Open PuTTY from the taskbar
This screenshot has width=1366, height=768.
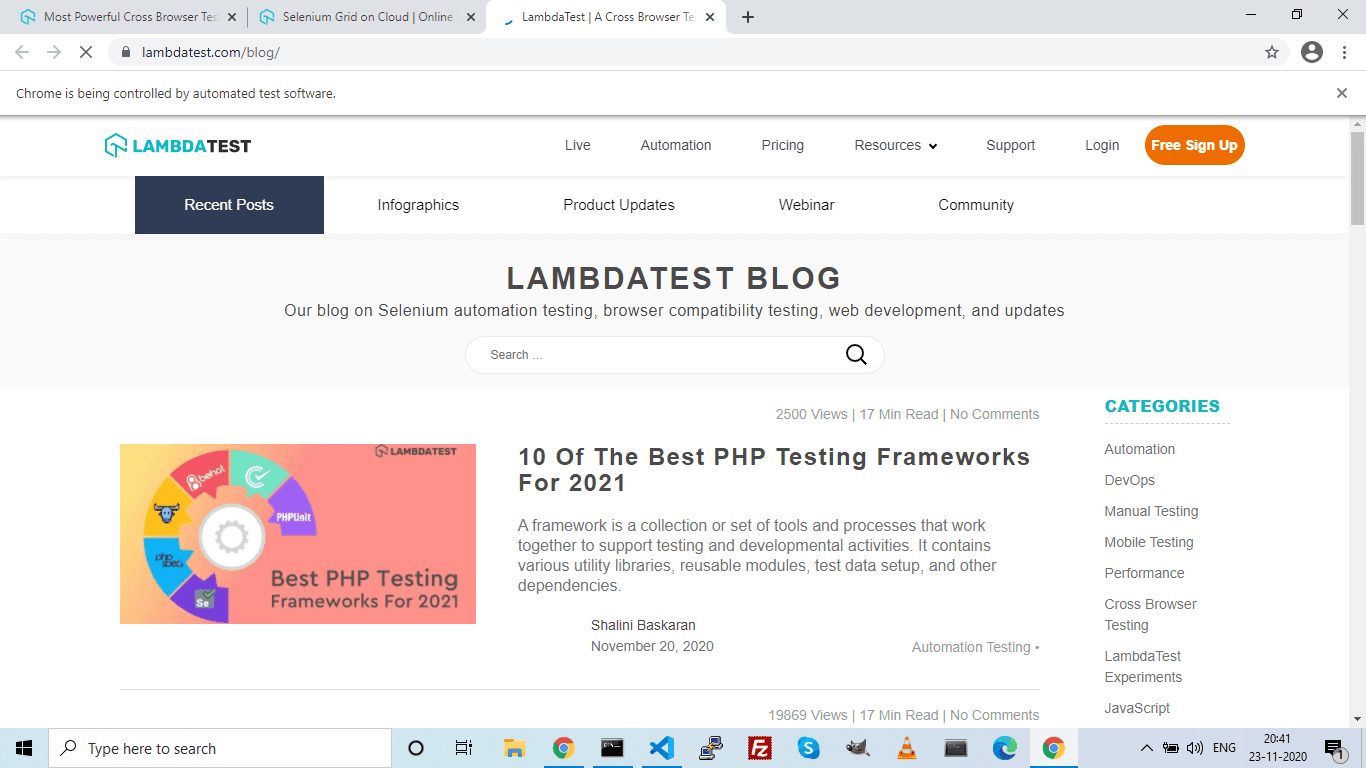(x=711, y=748)
